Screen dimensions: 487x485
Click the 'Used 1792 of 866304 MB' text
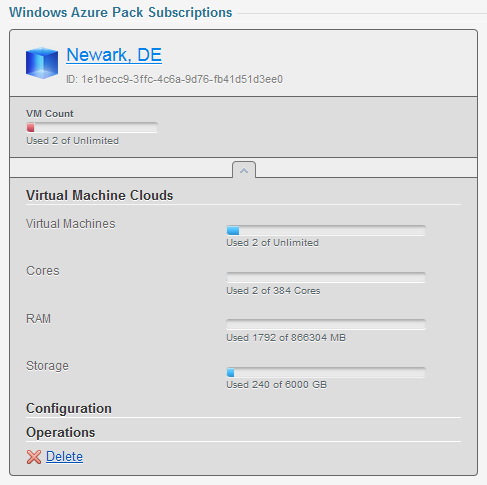(286, 338)
